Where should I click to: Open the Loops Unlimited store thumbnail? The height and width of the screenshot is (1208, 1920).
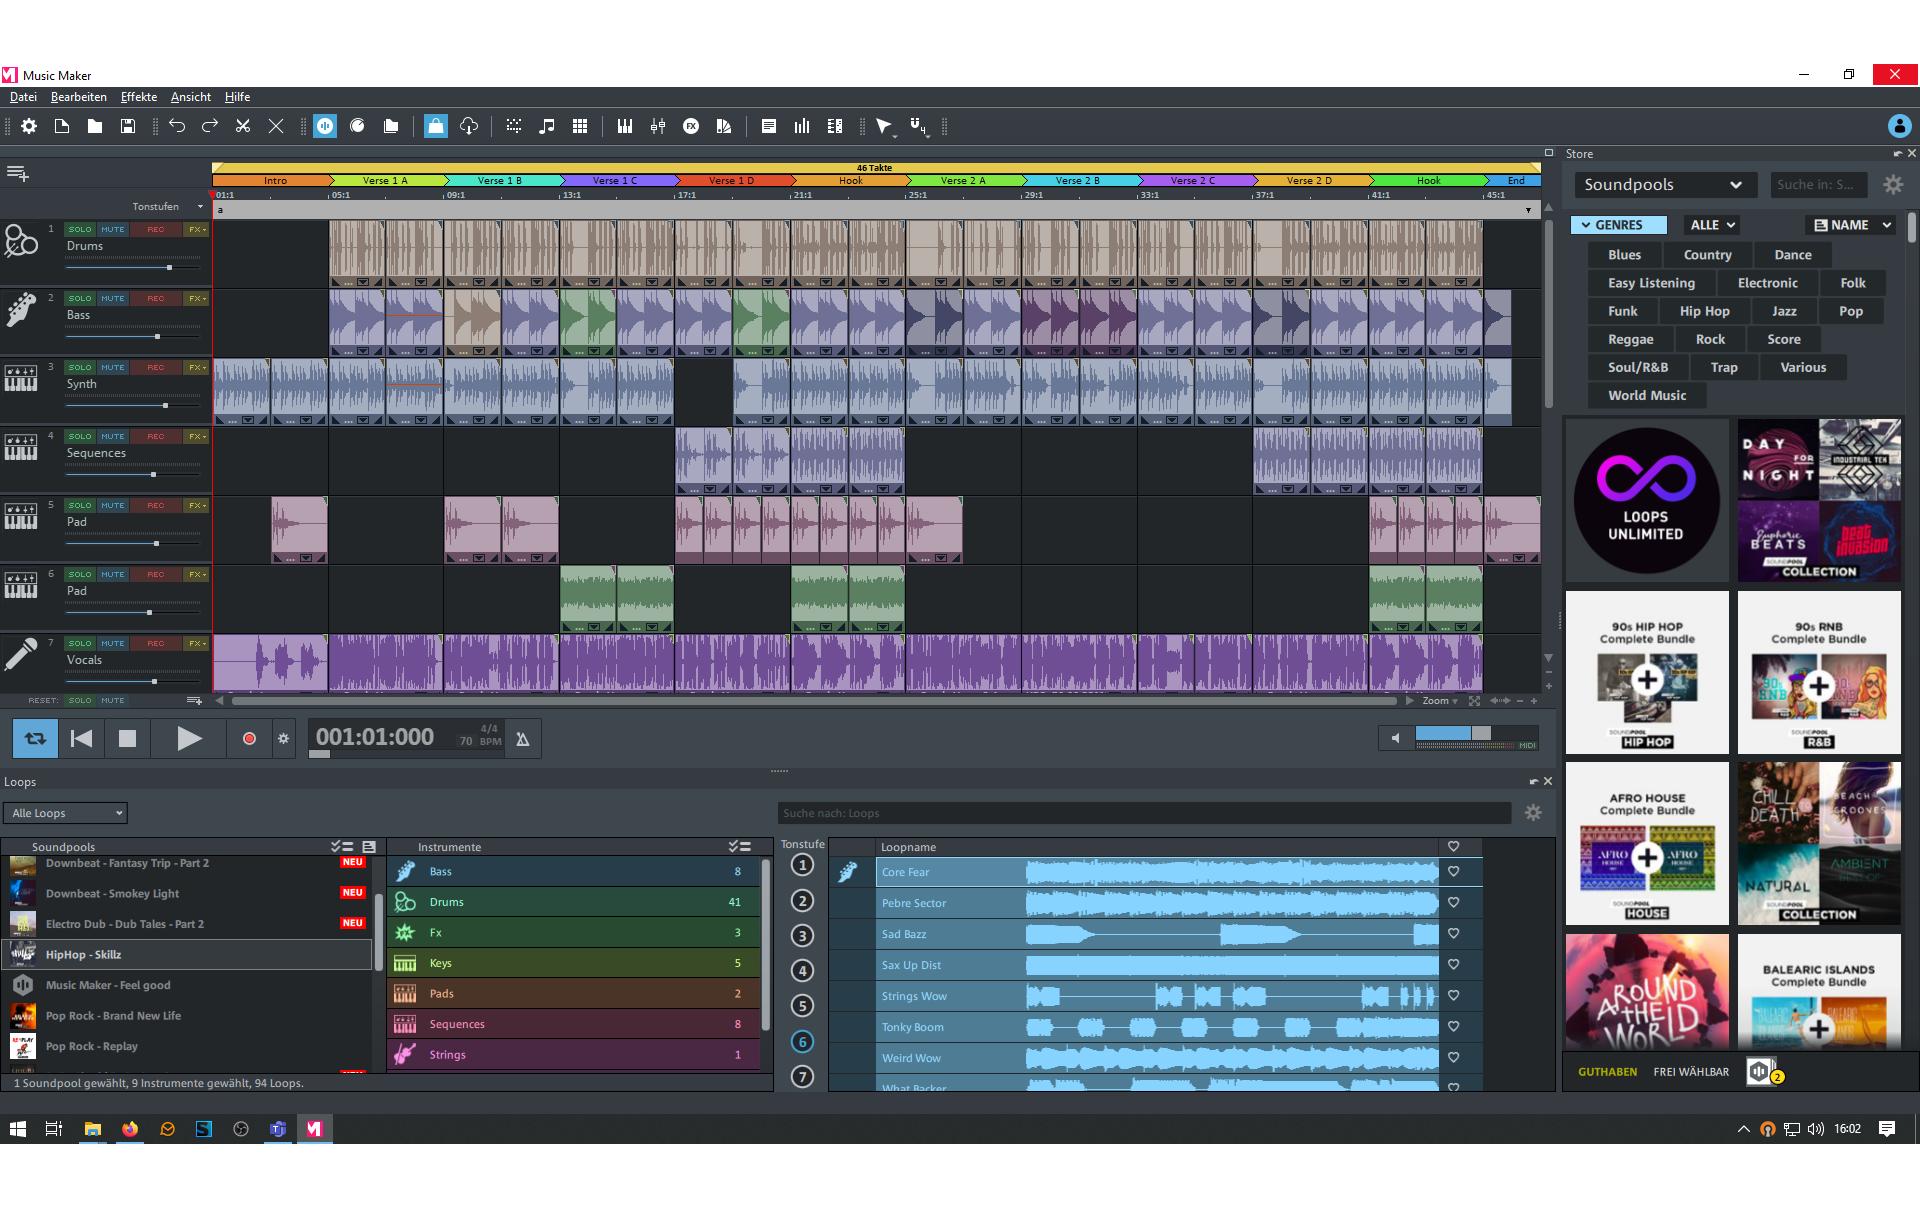(x=1647, y=501)
